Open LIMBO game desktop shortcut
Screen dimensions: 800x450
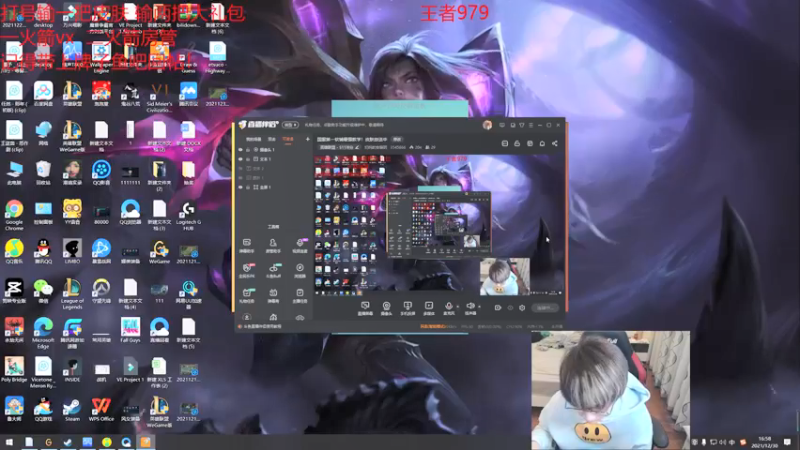[x=72, y=252]
